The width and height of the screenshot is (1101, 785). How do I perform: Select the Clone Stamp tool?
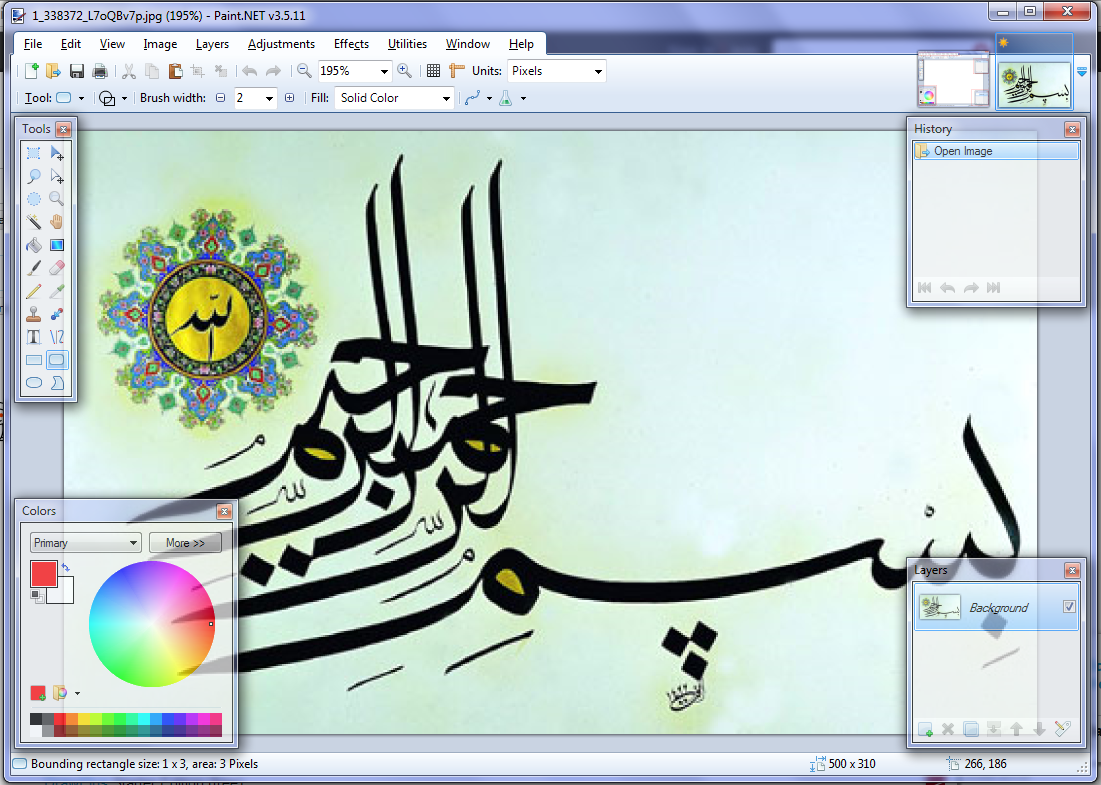(34, 315)
